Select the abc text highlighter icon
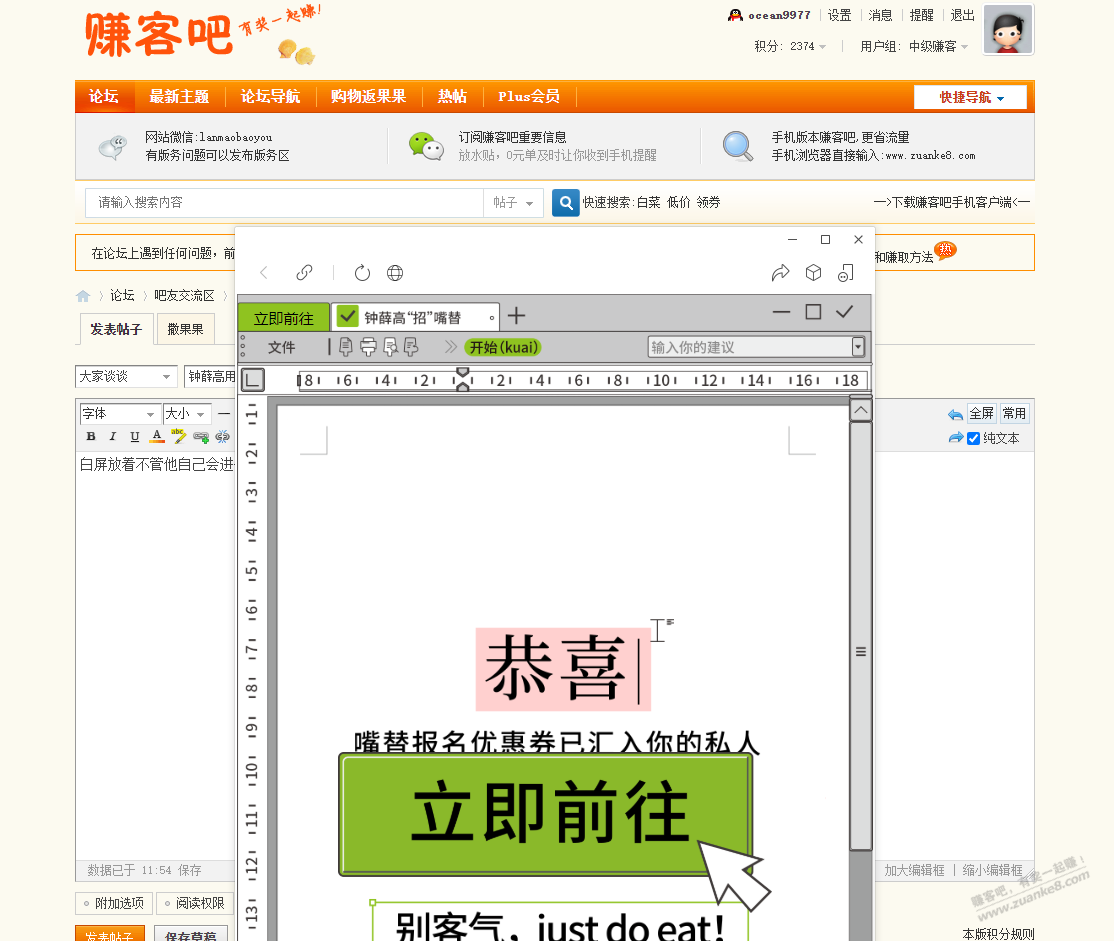 pos(178,436)
